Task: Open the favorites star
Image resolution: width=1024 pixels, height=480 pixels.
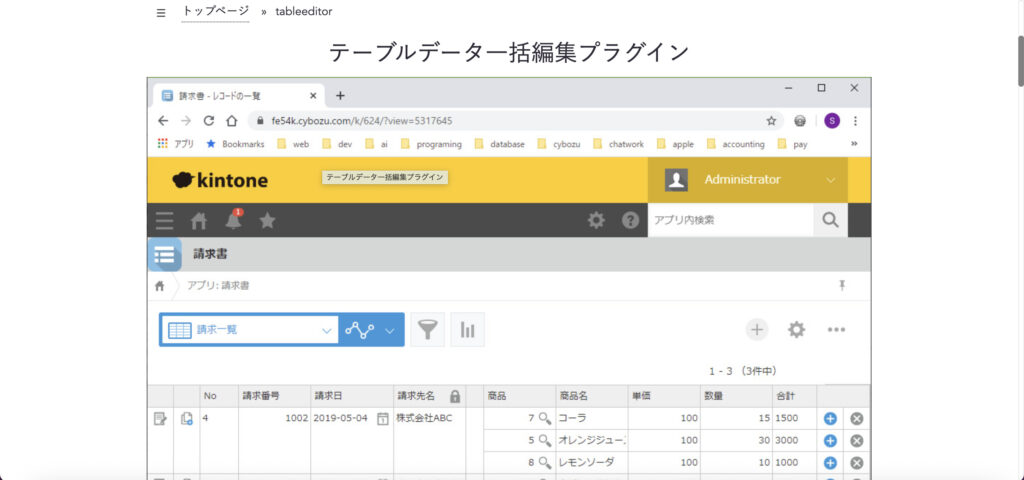Action: 267,221
